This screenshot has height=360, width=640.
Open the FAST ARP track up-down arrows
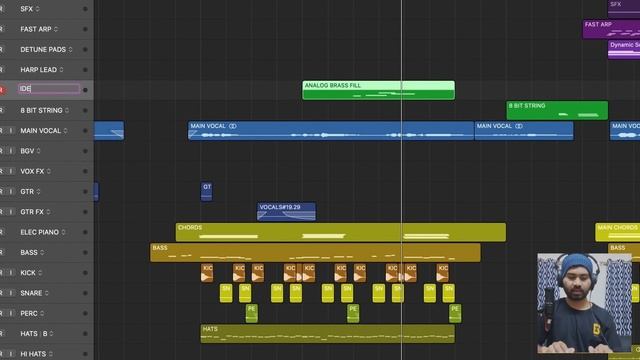[56, 29]
